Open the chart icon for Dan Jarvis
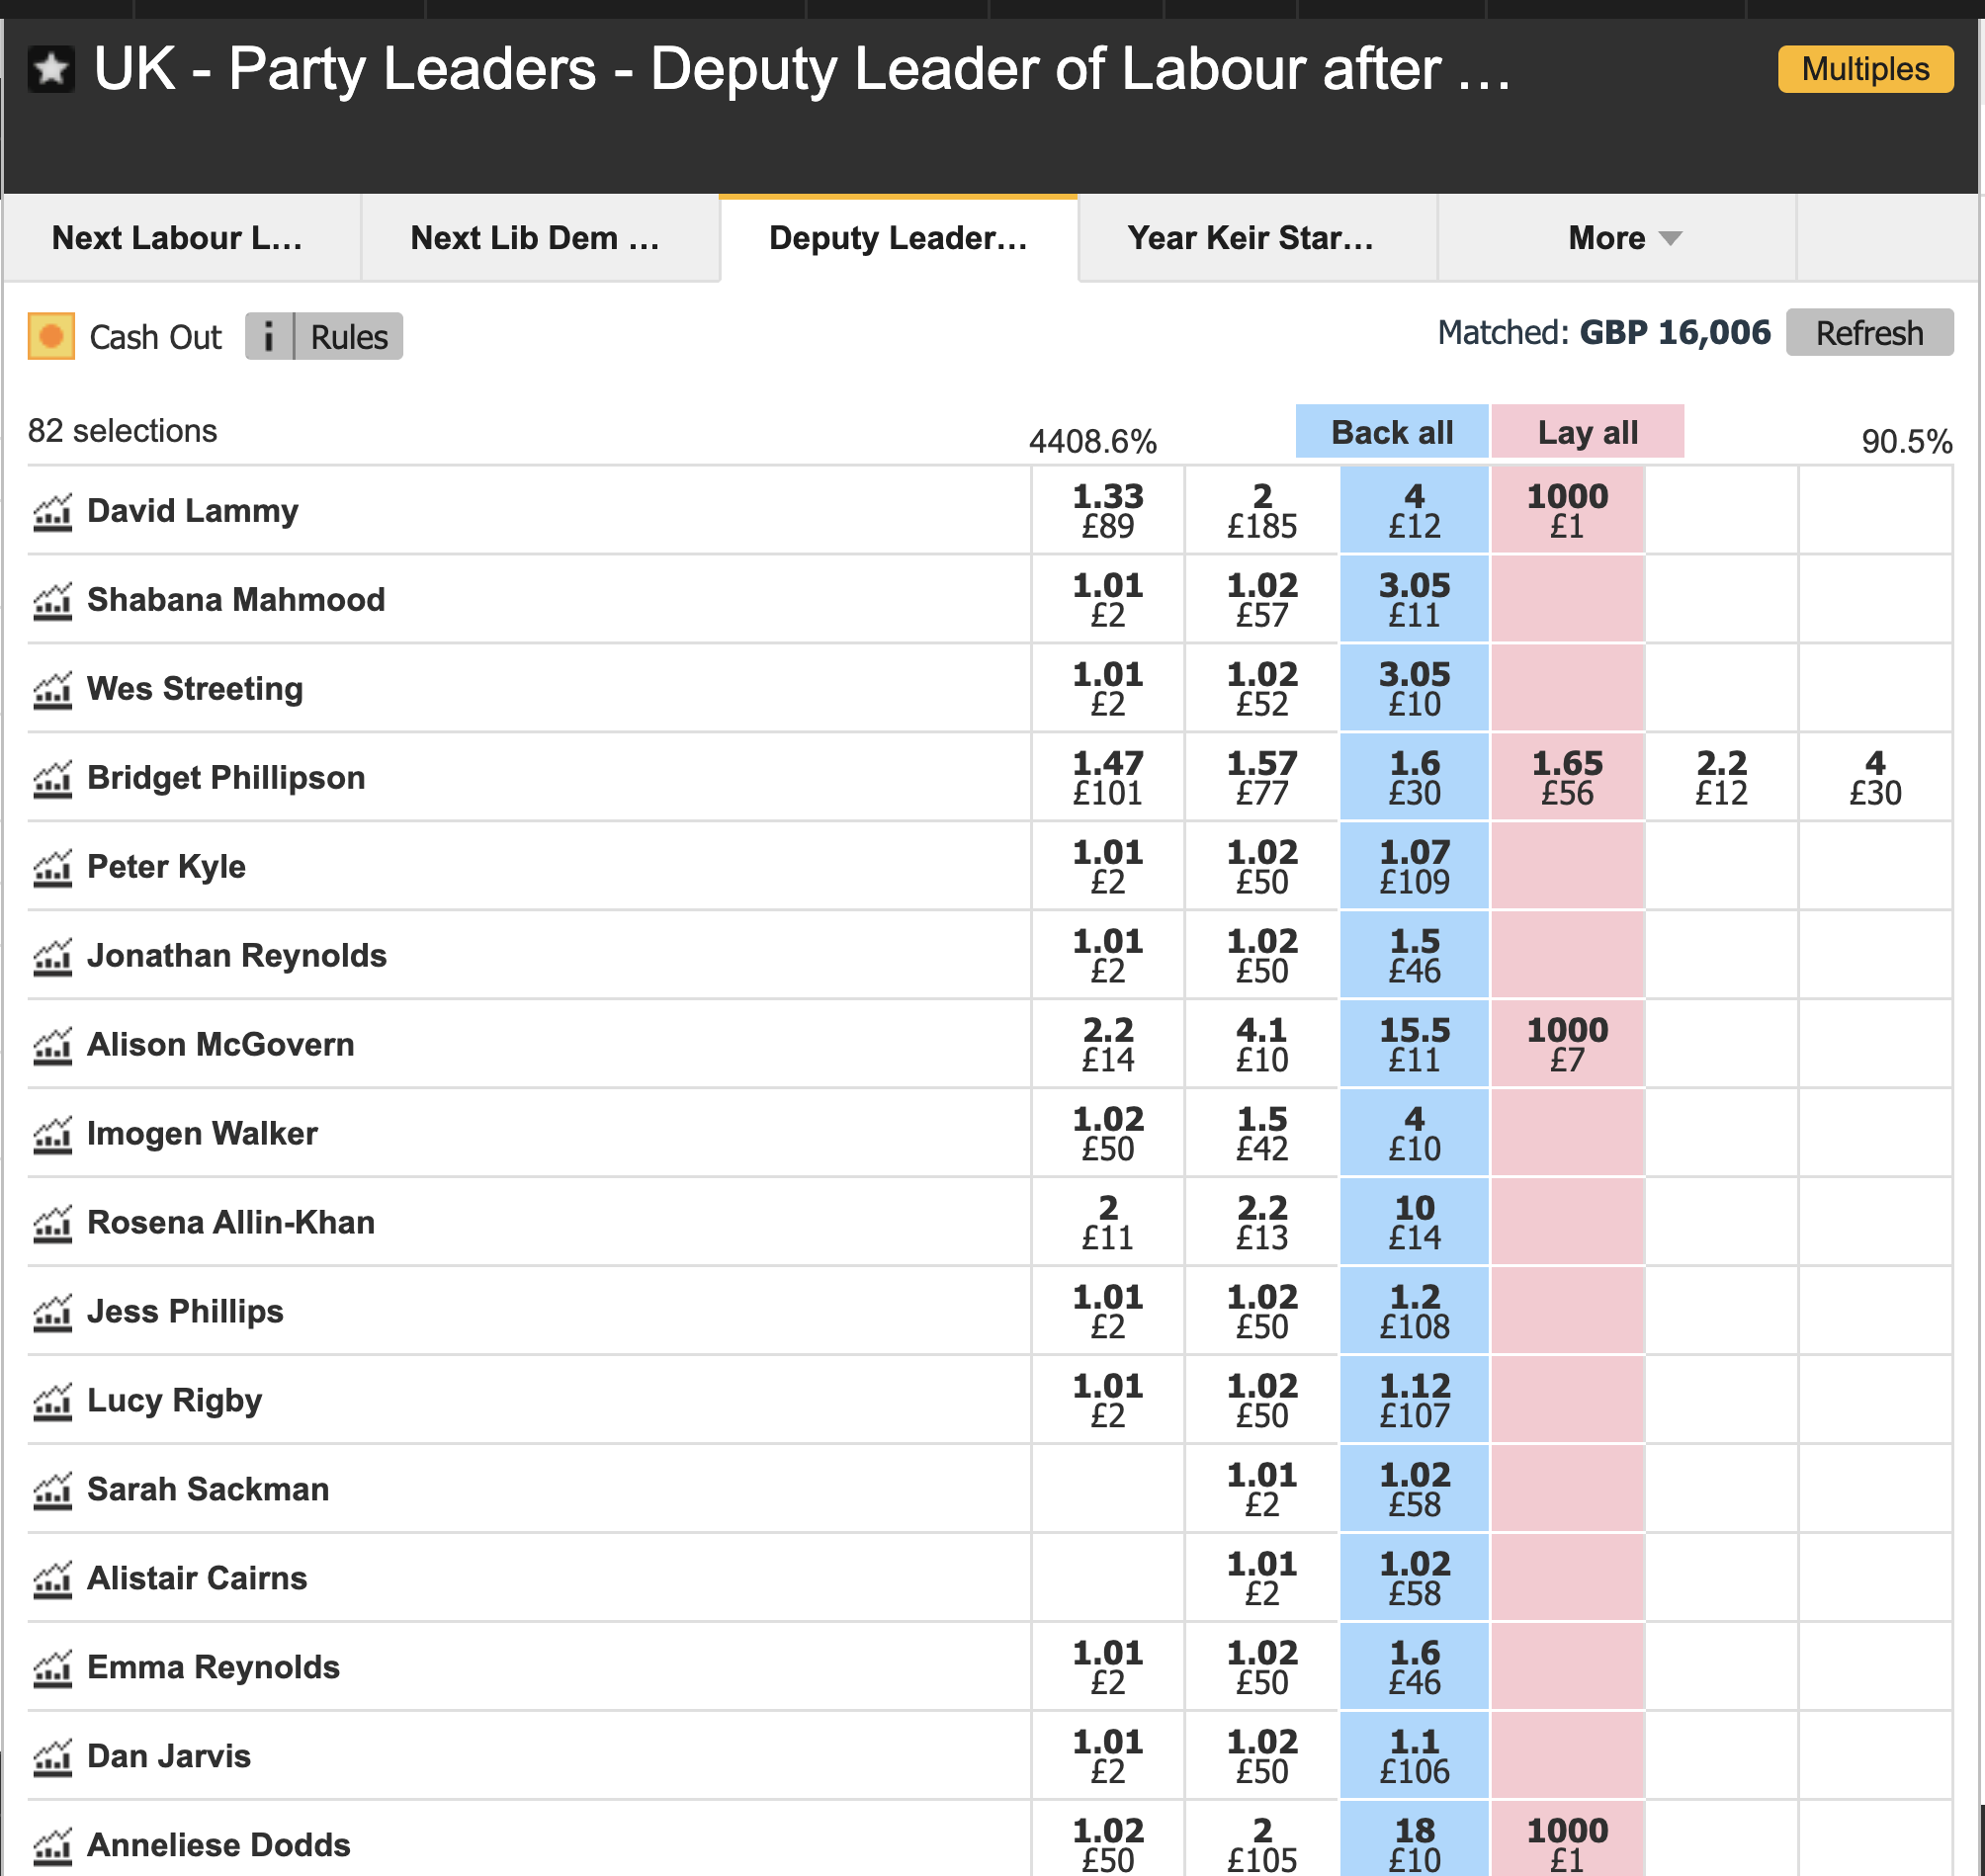The image size is (1985, 1876). (x=52, y=1759)
